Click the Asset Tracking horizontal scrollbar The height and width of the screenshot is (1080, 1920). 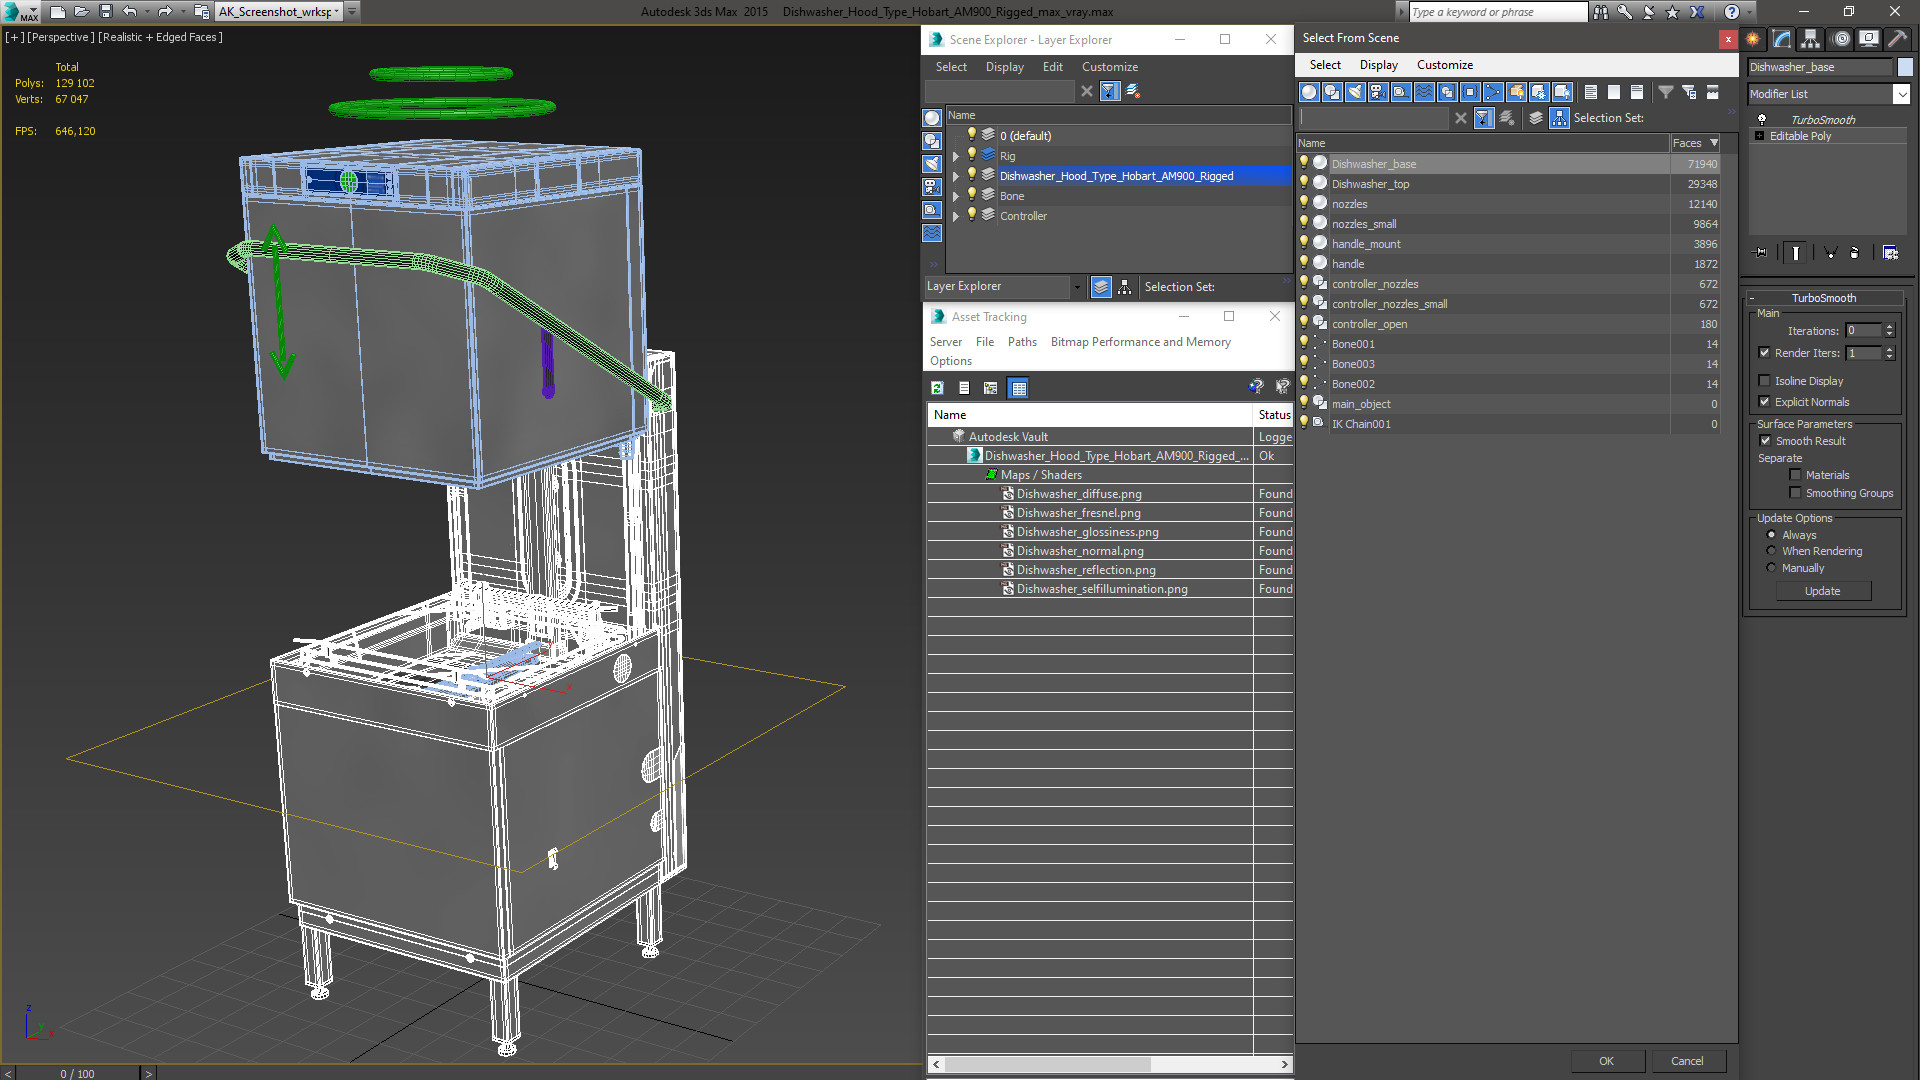1110,1064
